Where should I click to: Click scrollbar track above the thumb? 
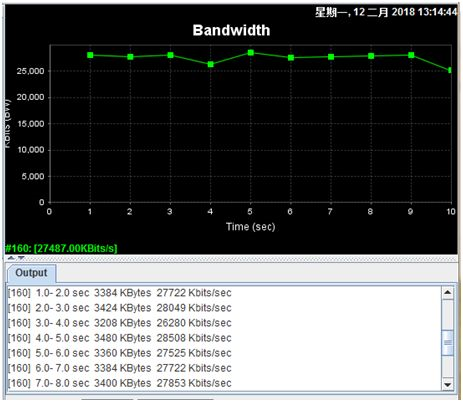pyautogui.click(x=447, y=315)
